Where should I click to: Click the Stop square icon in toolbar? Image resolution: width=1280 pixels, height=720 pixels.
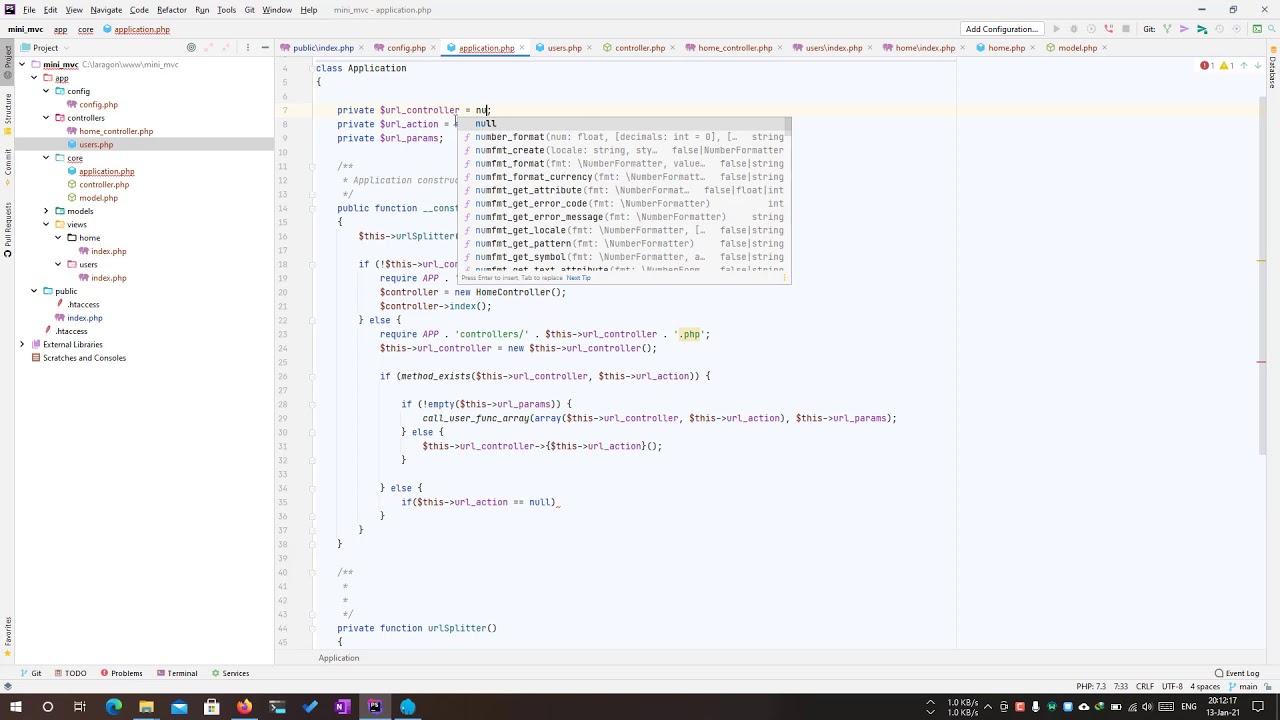1126,29
